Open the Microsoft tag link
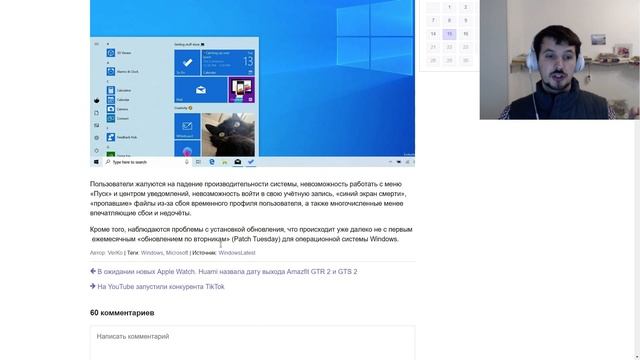Screen dimensions: 640x360 [x=177, y=253]
